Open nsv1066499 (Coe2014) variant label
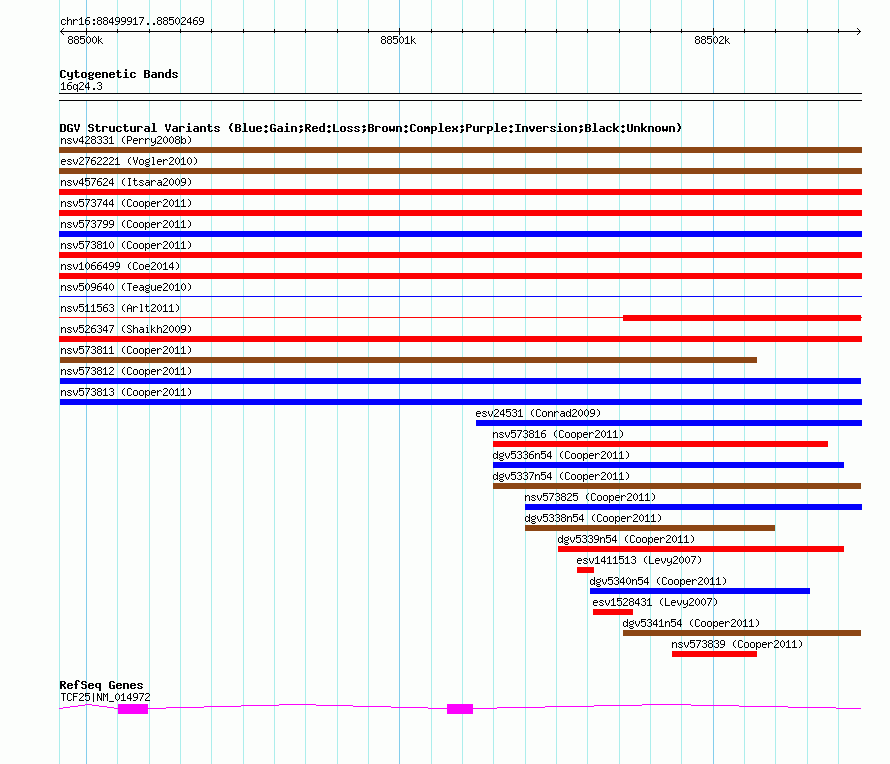 point(120,266)
